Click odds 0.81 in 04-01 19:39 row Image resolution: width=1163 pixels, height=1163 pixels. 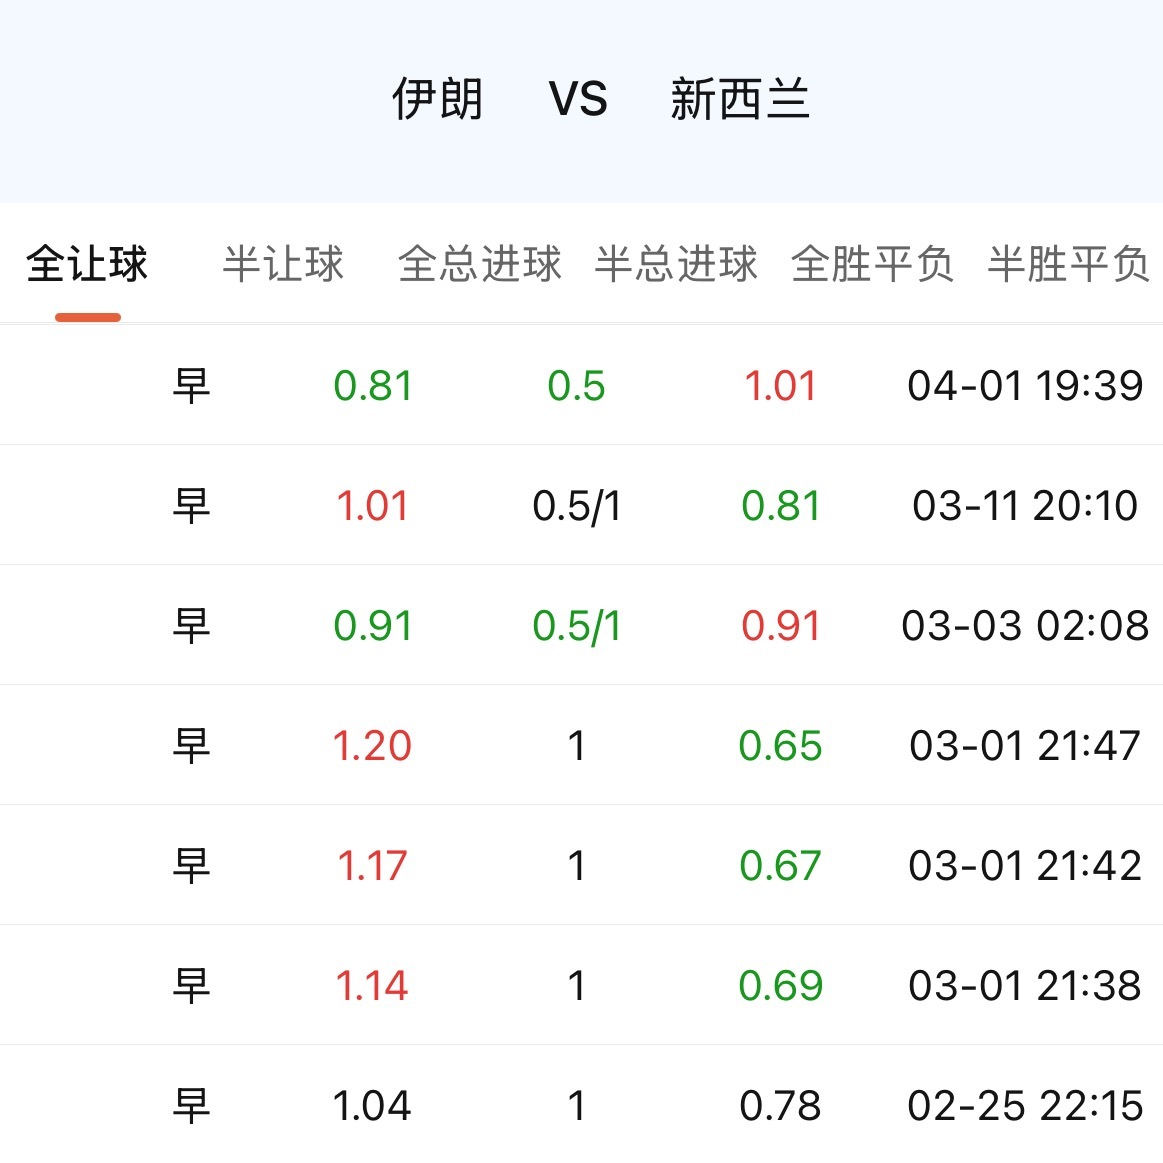372,386
